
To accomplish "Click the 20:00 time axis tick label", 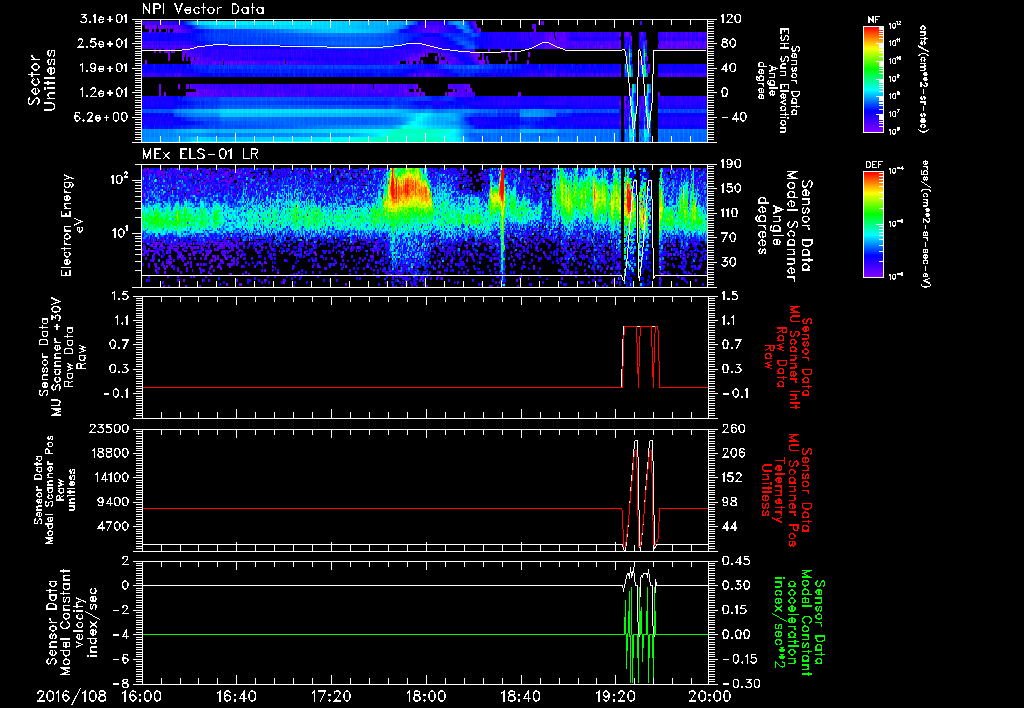I will coord(710,696).
